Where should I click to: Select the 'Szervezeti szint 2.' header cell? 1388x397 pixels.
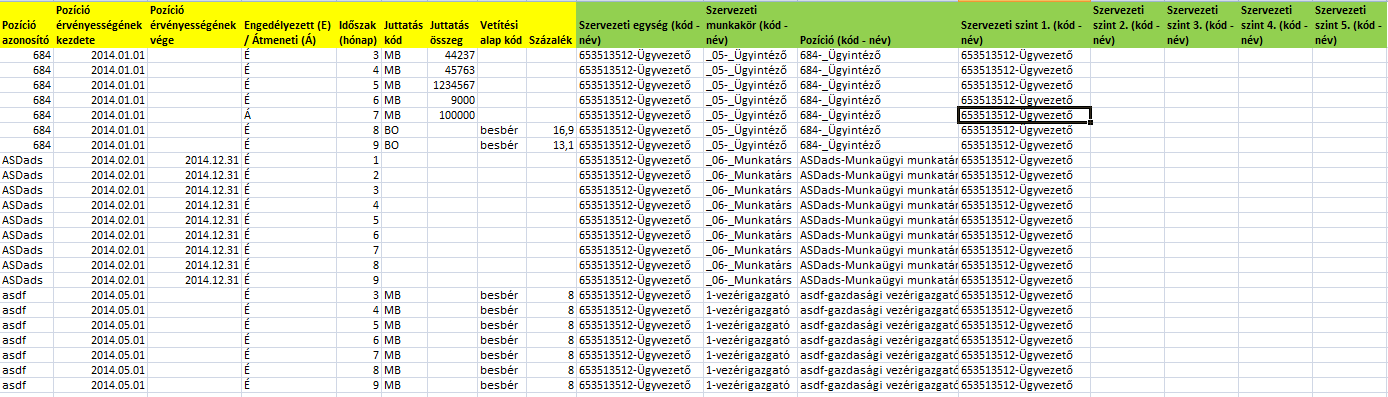[x=1127, y=24]
